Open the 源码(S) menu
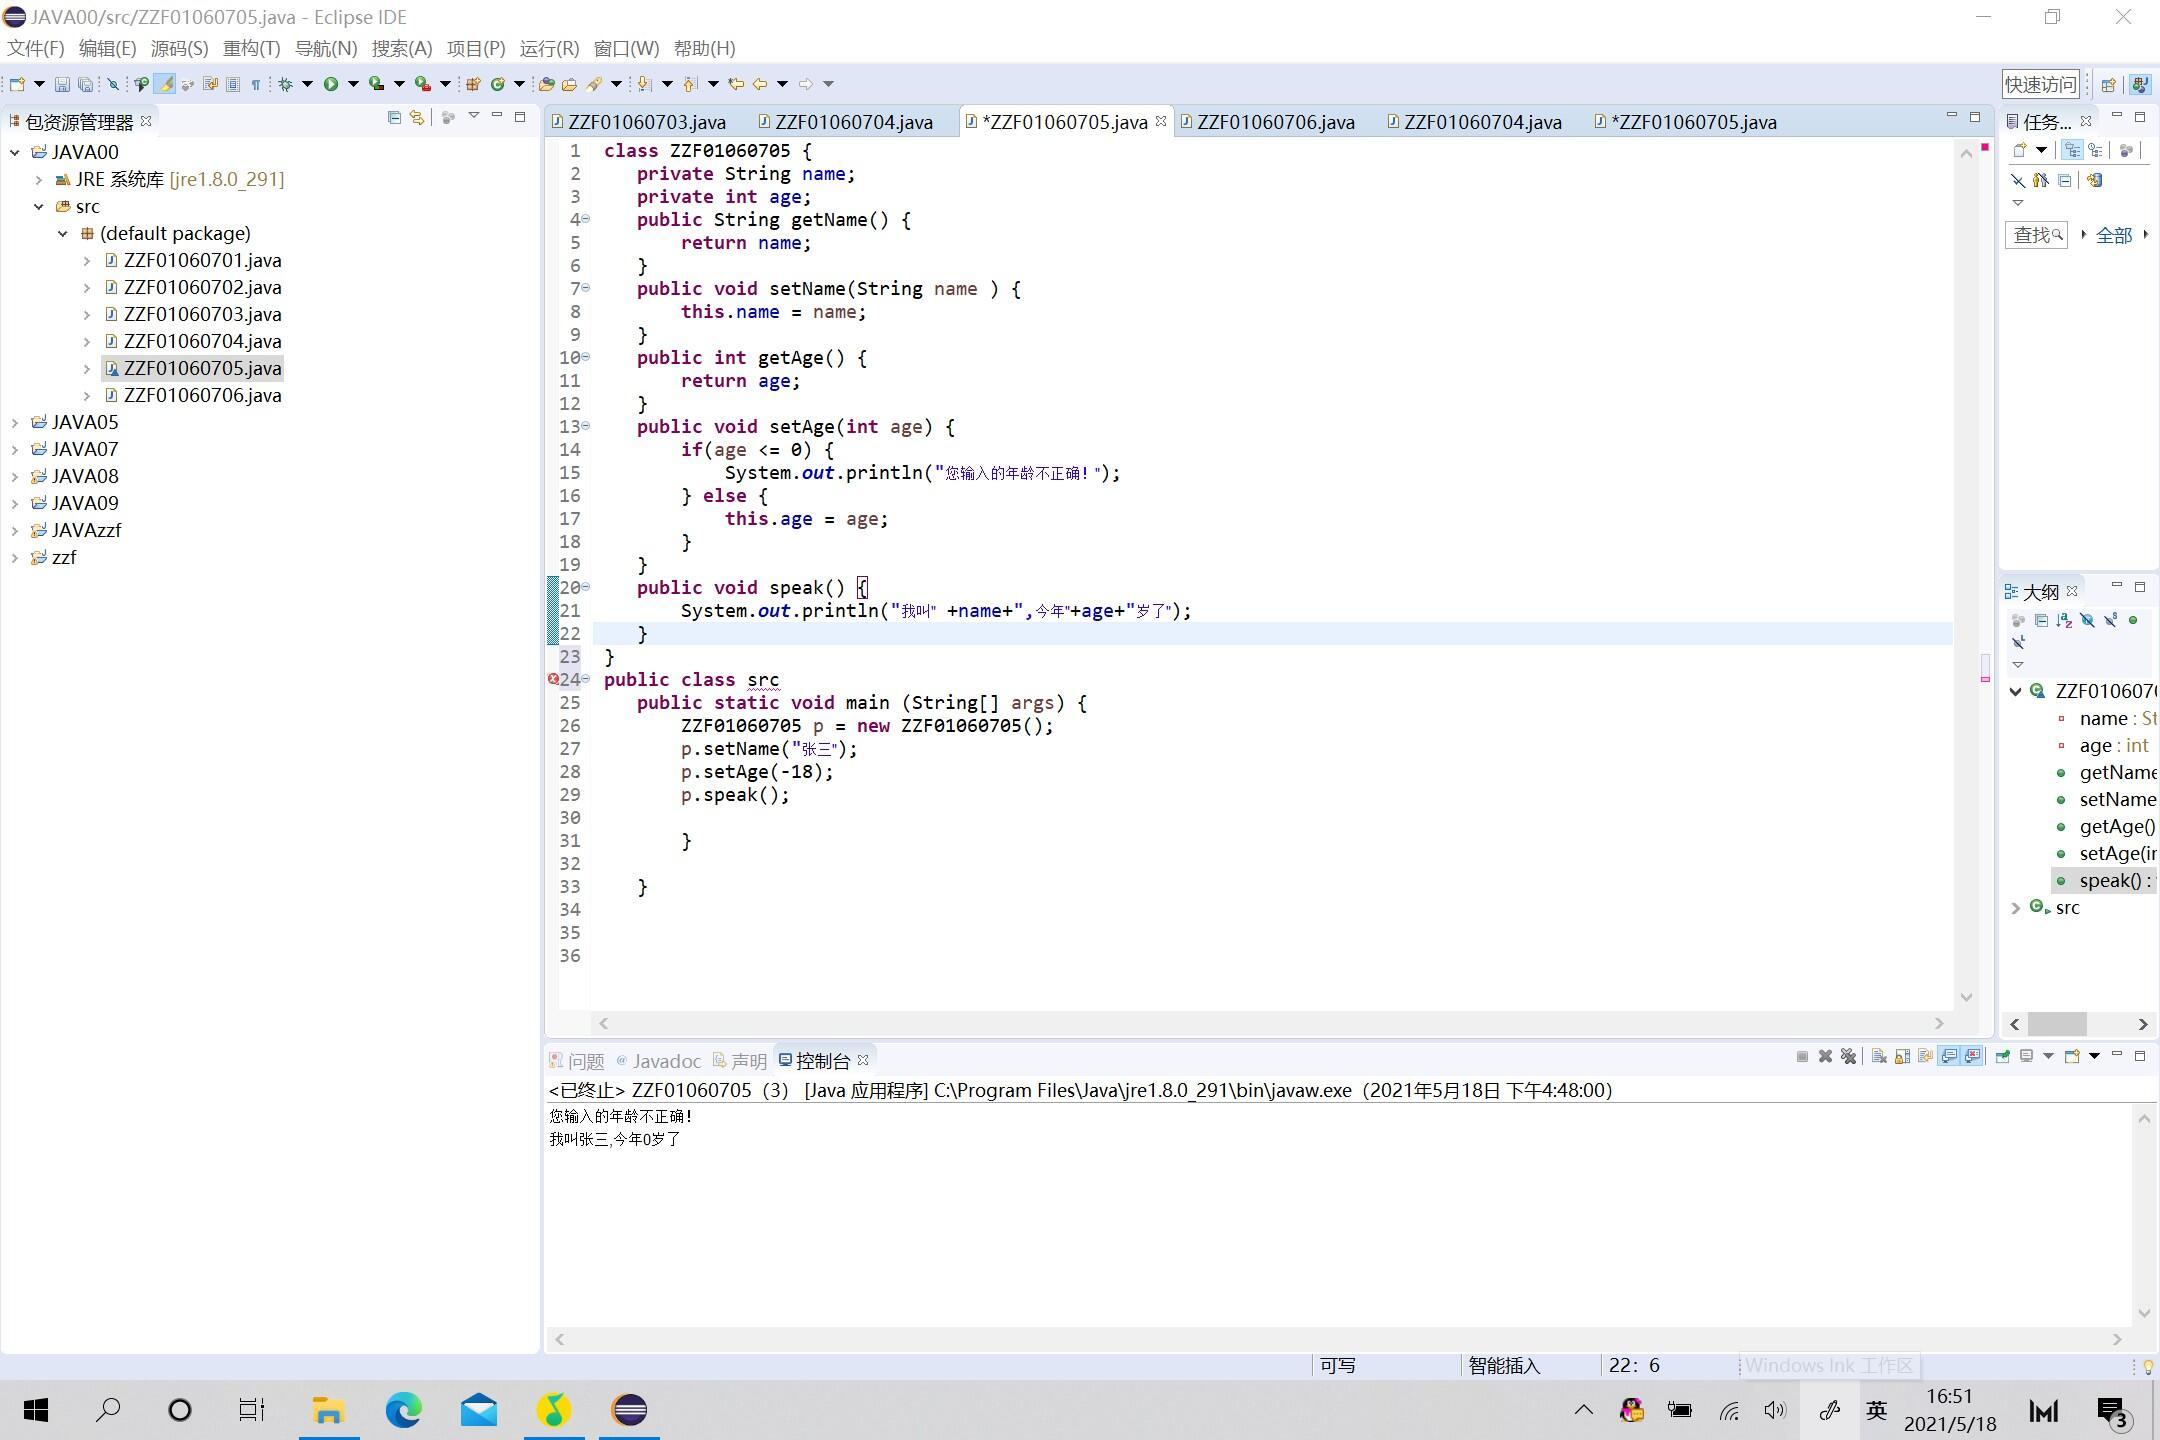The width and height of the screenshot is (2160, 1440). click(x=179, y=48)
